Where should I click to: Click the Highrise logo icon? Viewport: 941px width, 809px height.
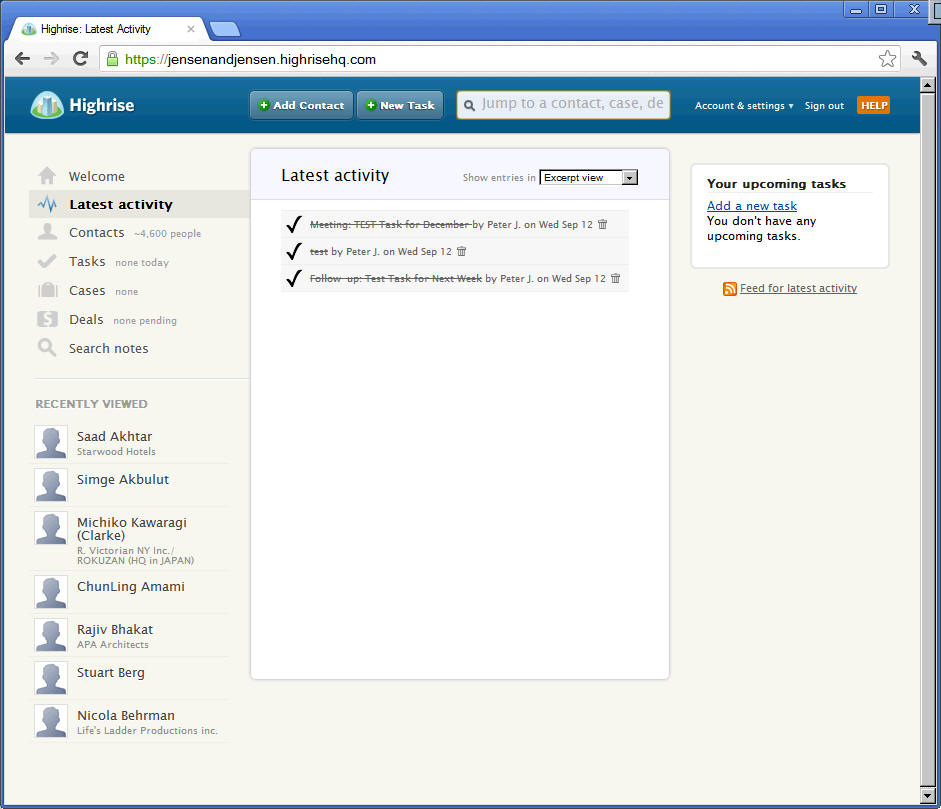pos(47,105)
